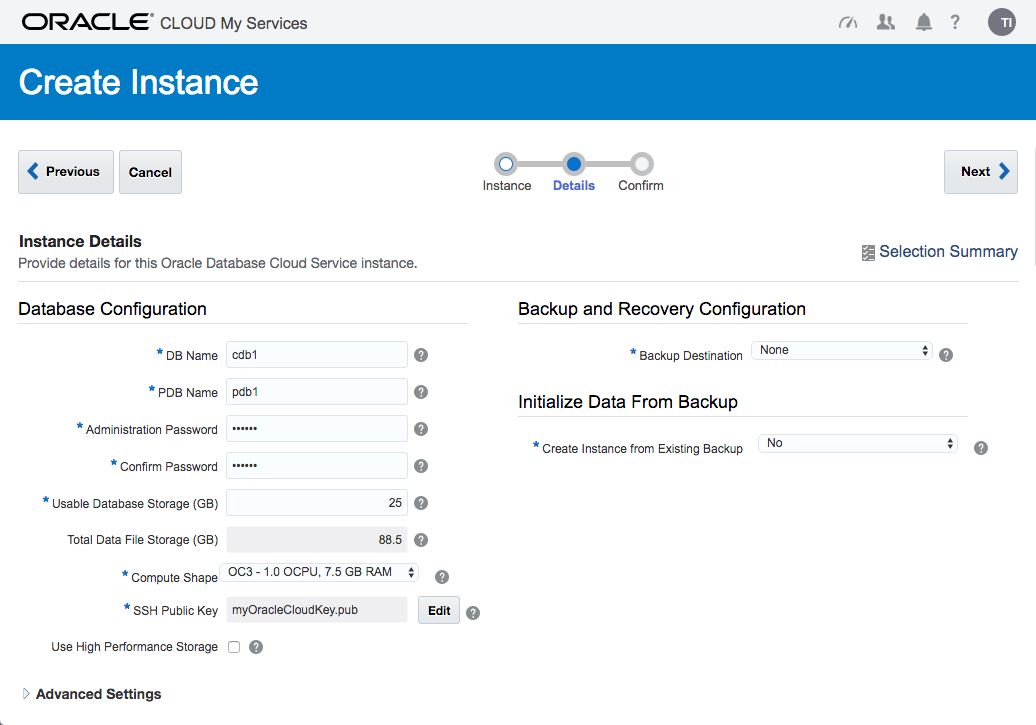Open the Selection Summary link
Screen dimensions: 1036x725
click(948, 252)
